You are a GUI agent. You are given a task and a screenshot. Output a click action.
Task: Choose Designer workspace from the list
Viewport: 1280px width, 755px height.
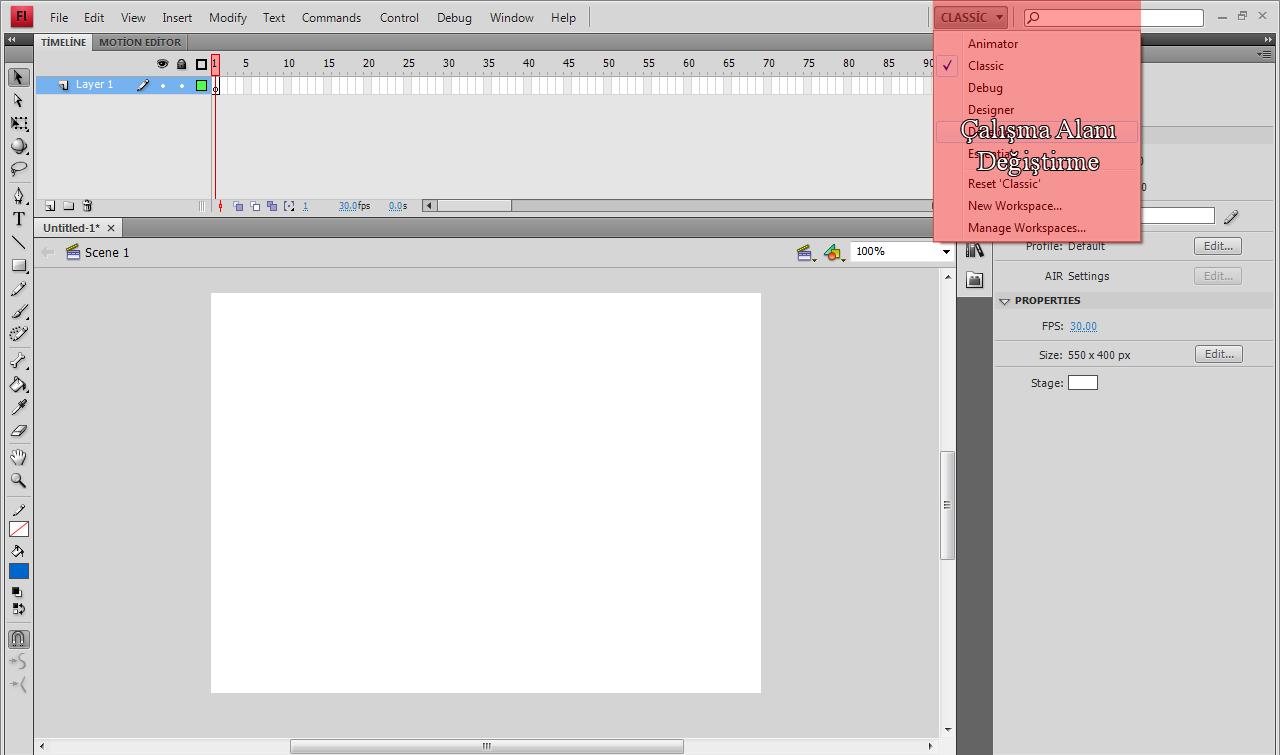991,110
